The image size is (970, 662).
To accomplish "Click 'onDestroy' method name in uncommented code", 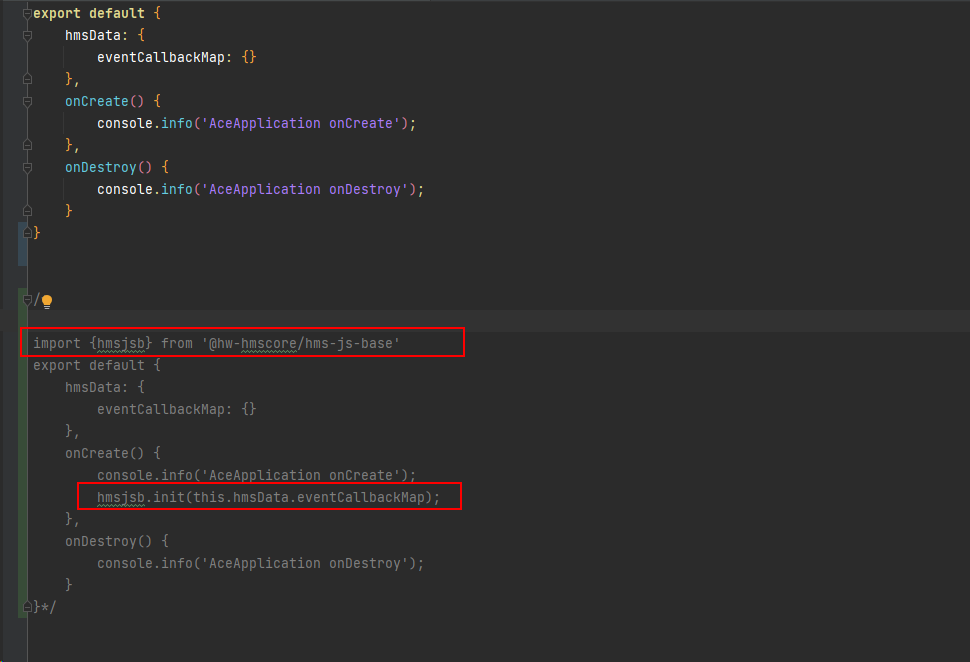I will (x=101, y=168).
